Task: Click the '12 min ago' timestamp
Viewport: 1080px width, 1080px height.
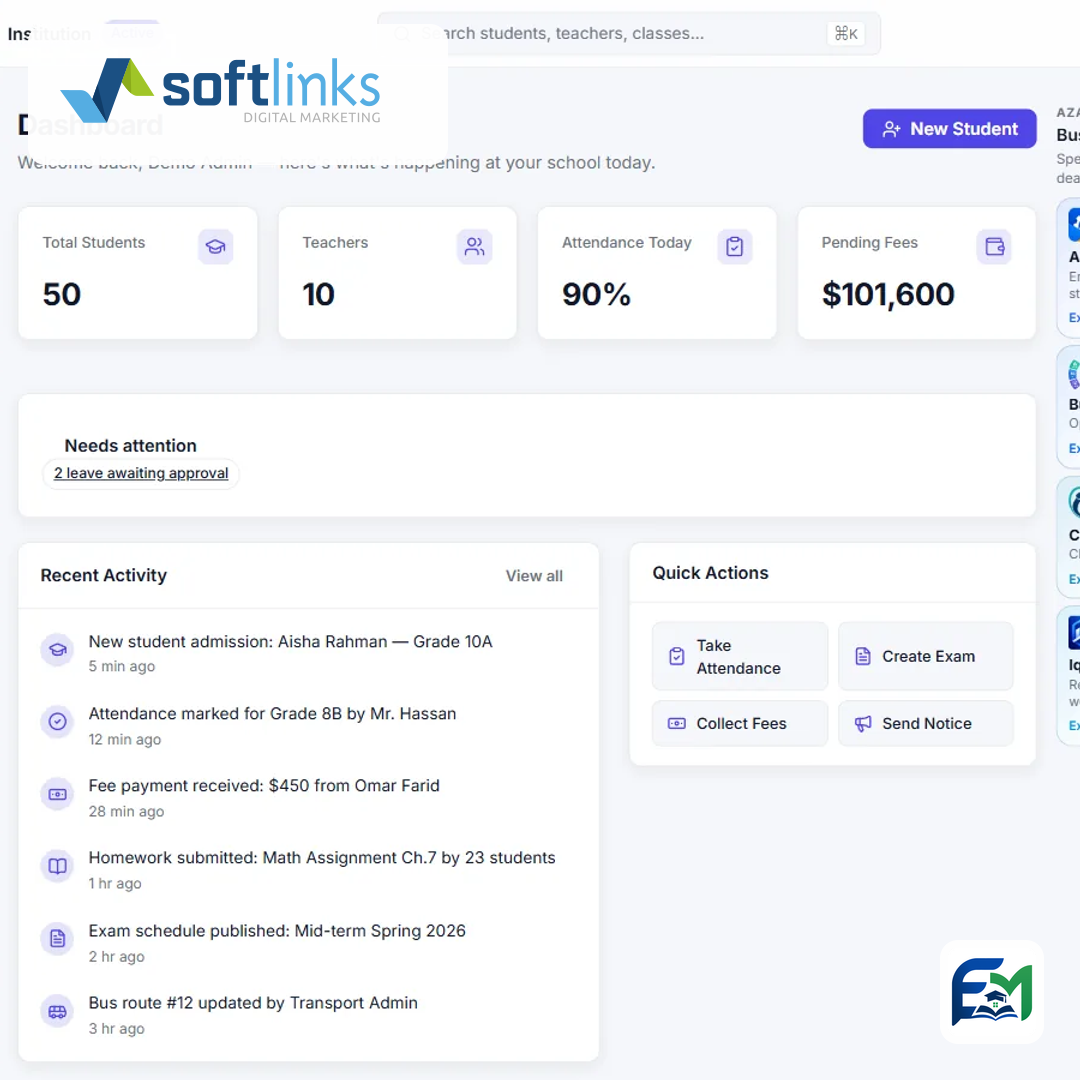Action: 125,740
